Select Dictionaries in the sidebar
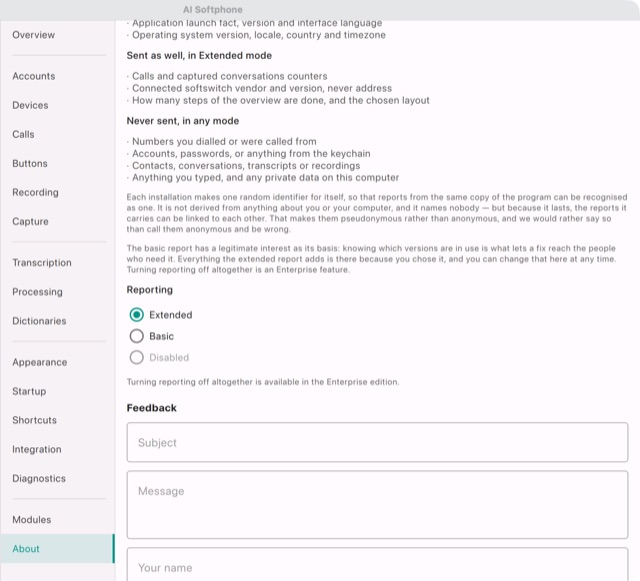 39,321
